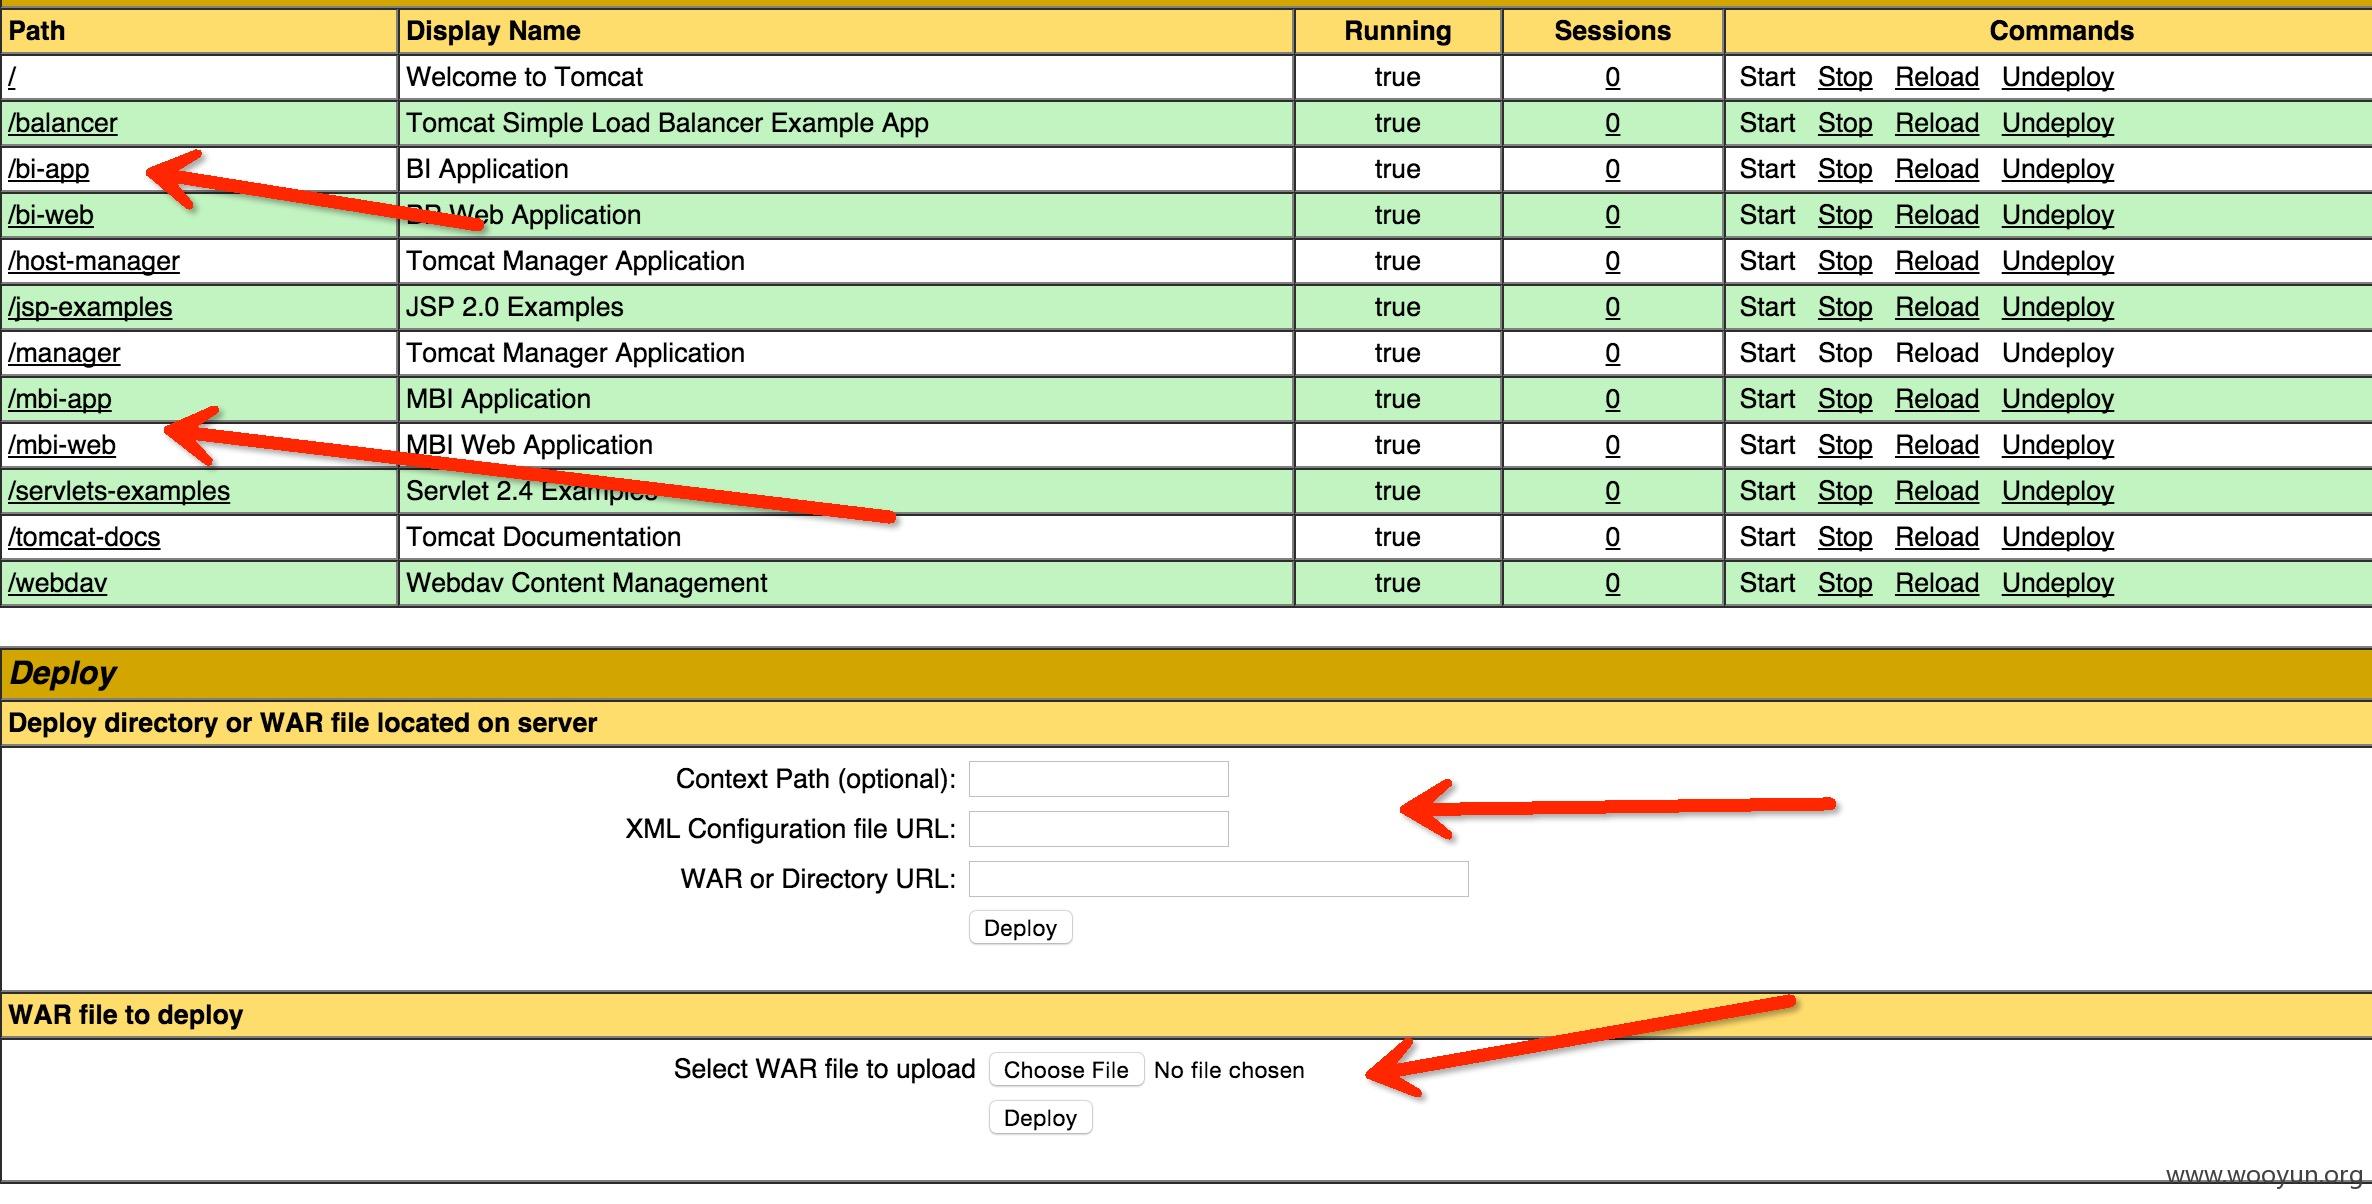Open the /bi-web path link
Viewport: 2372px width, 1204px height.
coord(51,215)
